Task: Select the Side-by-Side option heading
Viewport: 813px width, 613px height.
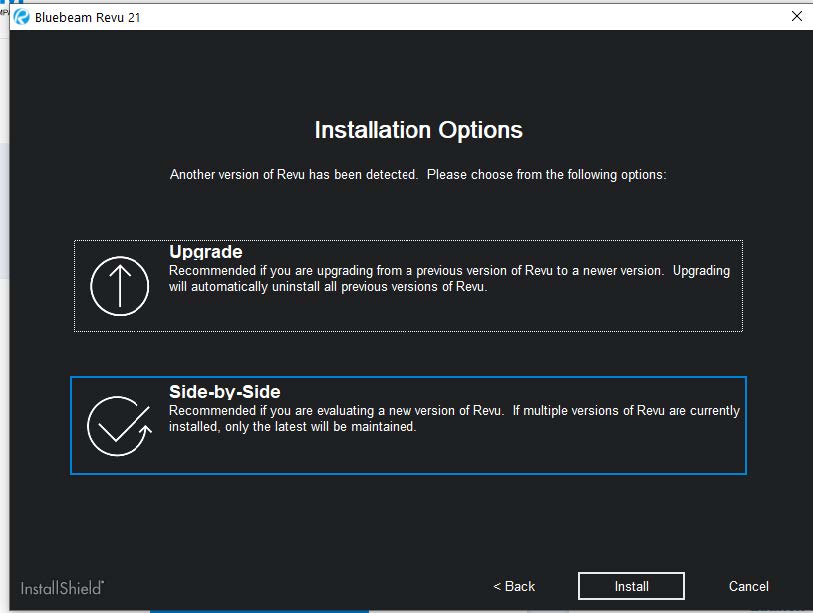Action: (224, 392)
